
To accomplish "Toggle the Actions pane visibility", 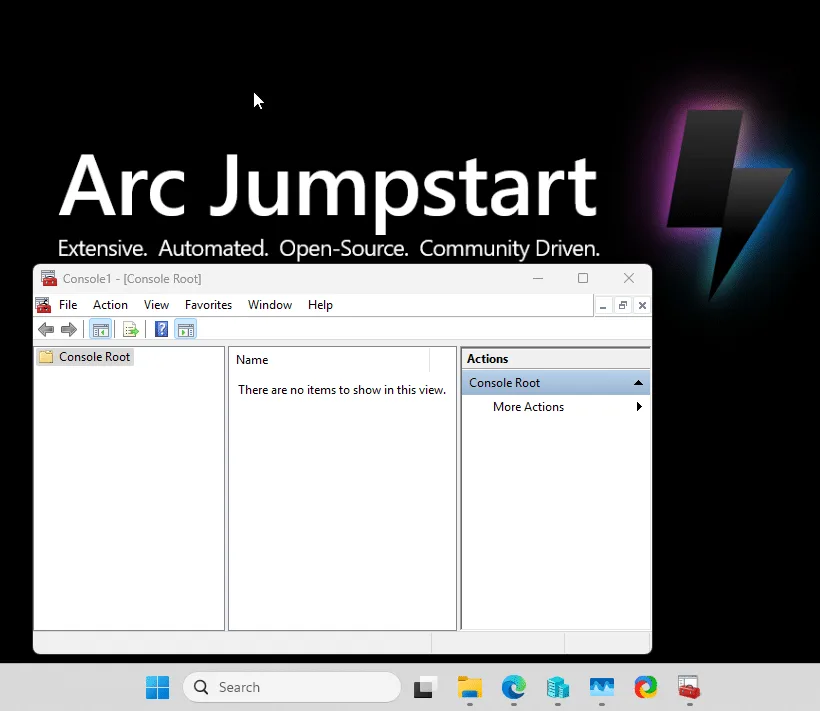I will (x=186, y=329).
